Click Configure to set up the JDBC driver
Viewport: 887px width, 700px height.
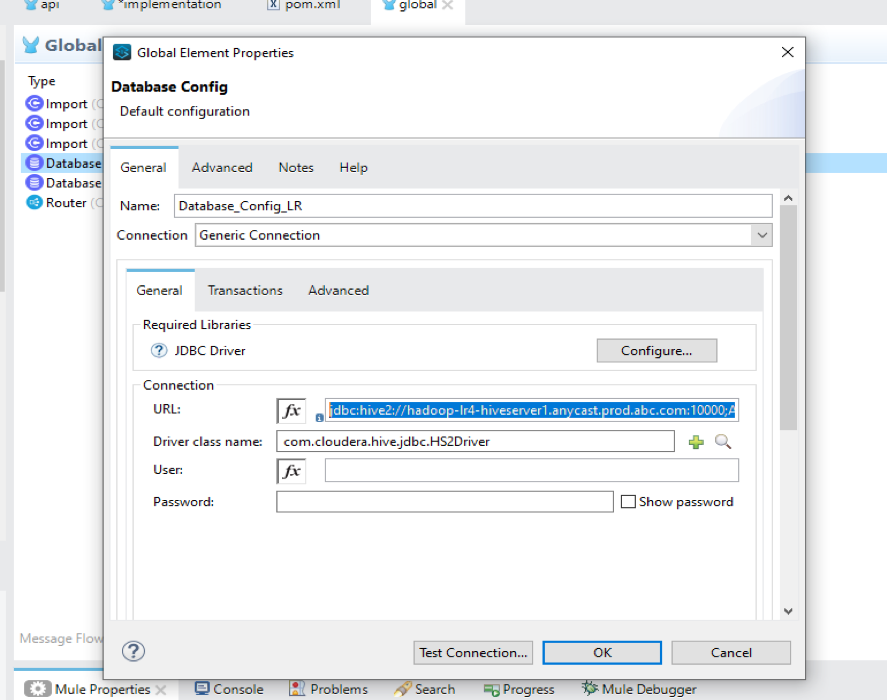coord(656,350)
